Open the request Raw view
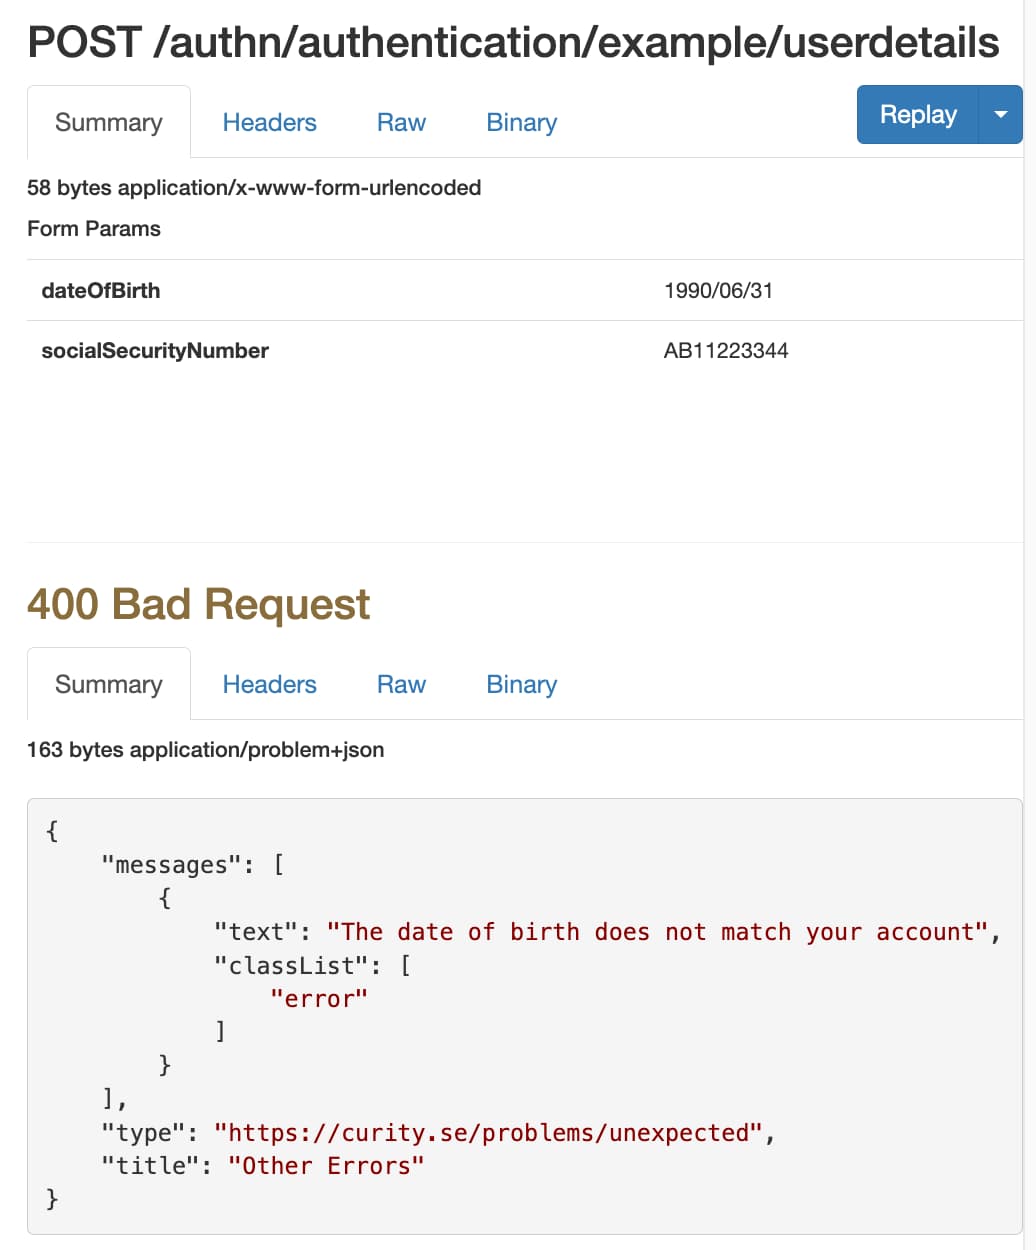Screen dimensions: 1036x1250 401,122
